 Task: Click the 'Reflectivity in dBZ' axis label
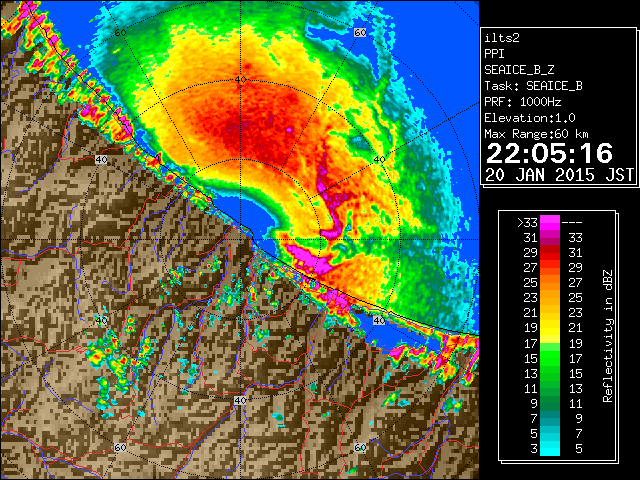pos(608,336)
